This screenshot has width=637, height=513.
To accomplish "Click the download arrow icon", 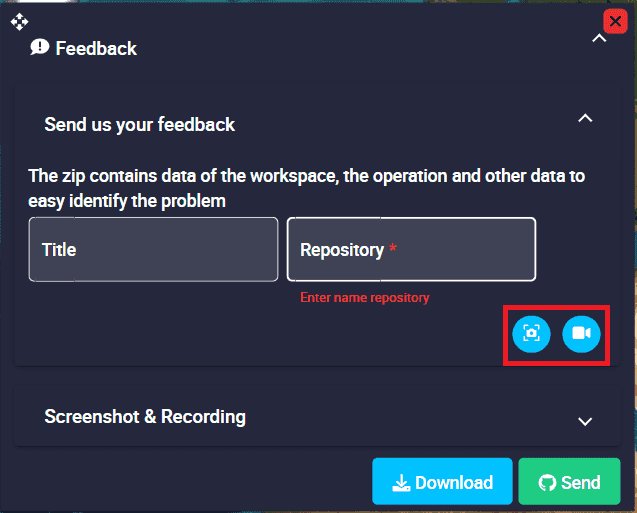I will pos(401,483).
